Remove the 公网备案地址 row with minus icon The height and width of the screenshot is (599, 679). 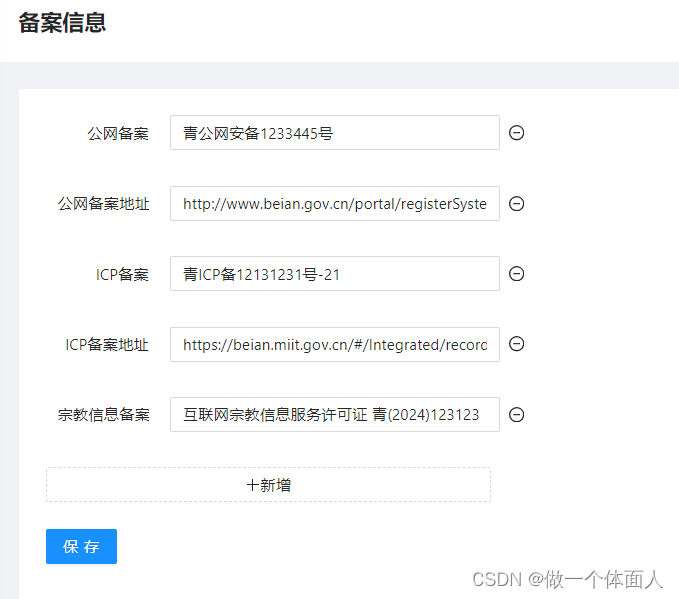point(516,204)
